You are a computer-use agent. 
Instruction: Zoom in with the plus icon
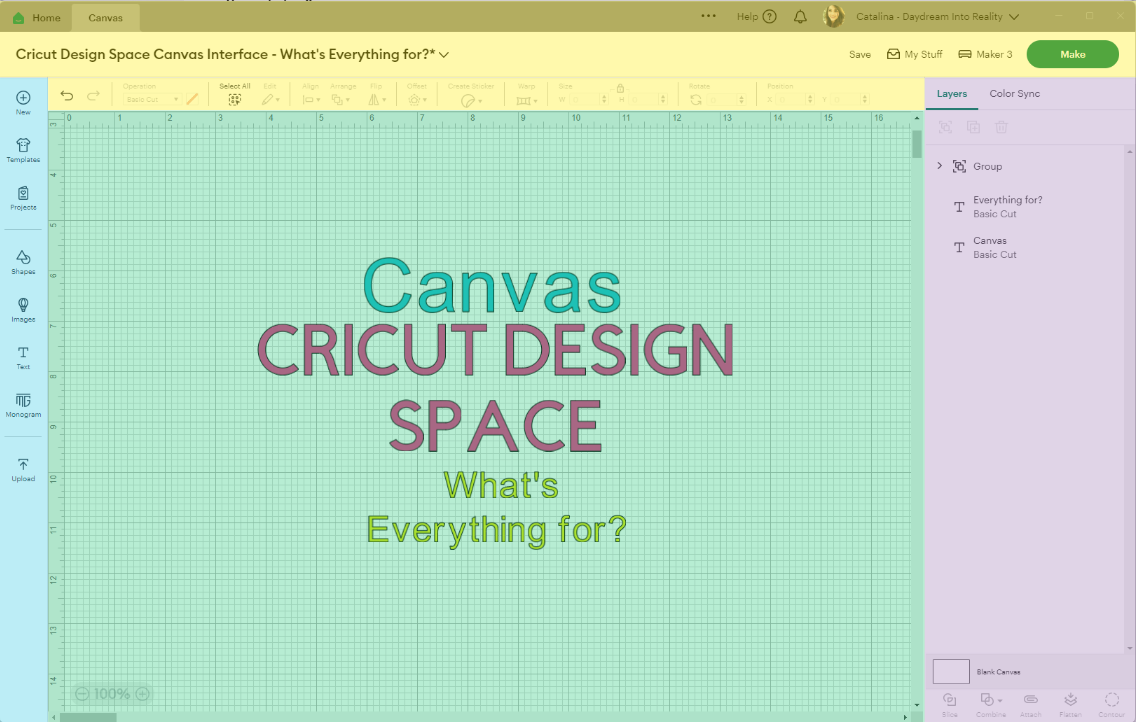(143, 694)
